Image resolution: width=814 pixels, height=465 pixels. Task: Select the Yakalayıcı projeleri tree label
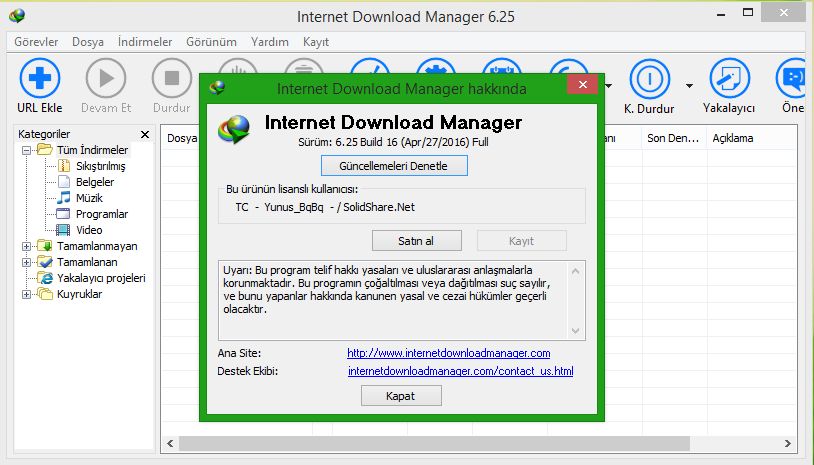pos(101,278)
